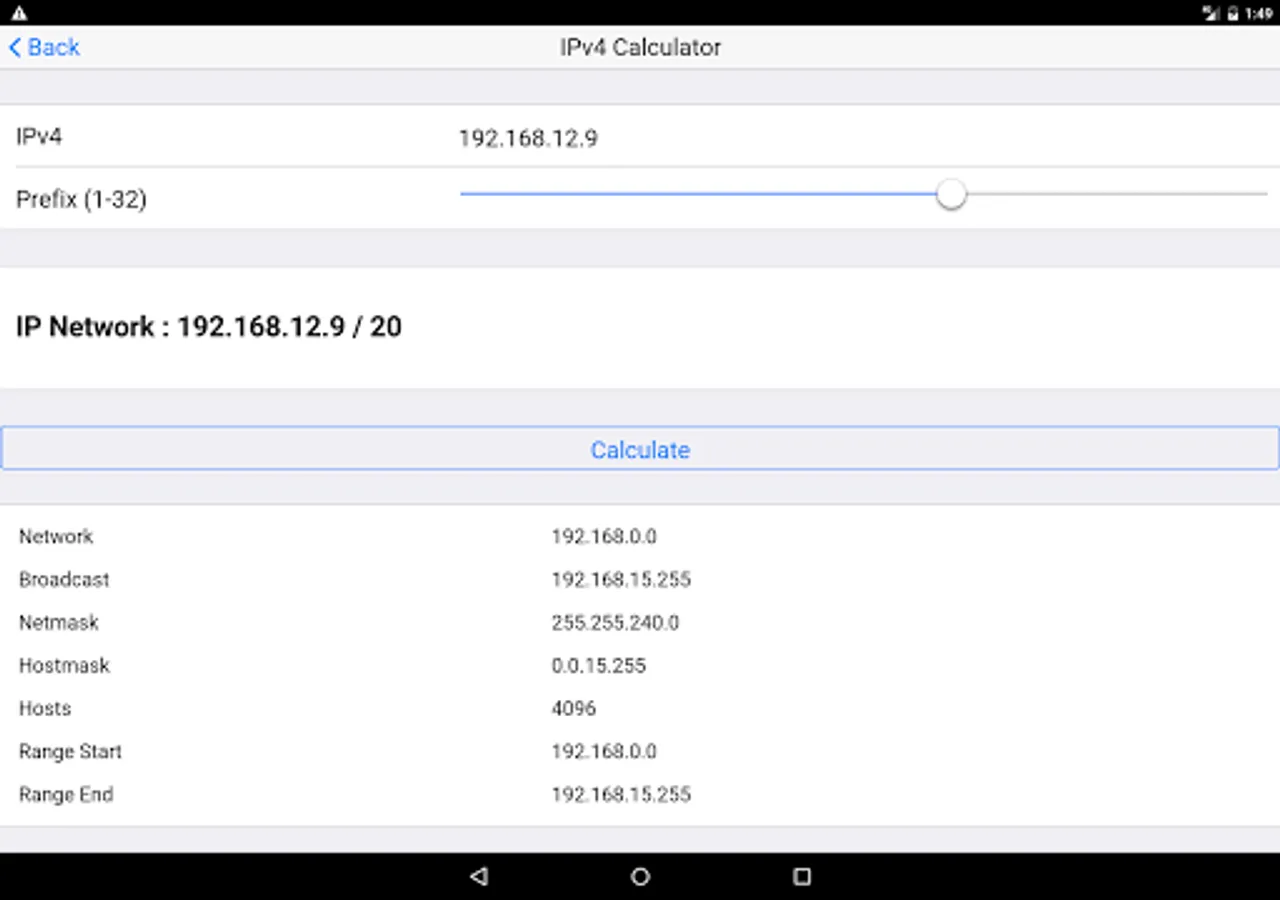Tap the Android recent apps square icon

pyautogui.click(x=801, y=877)
